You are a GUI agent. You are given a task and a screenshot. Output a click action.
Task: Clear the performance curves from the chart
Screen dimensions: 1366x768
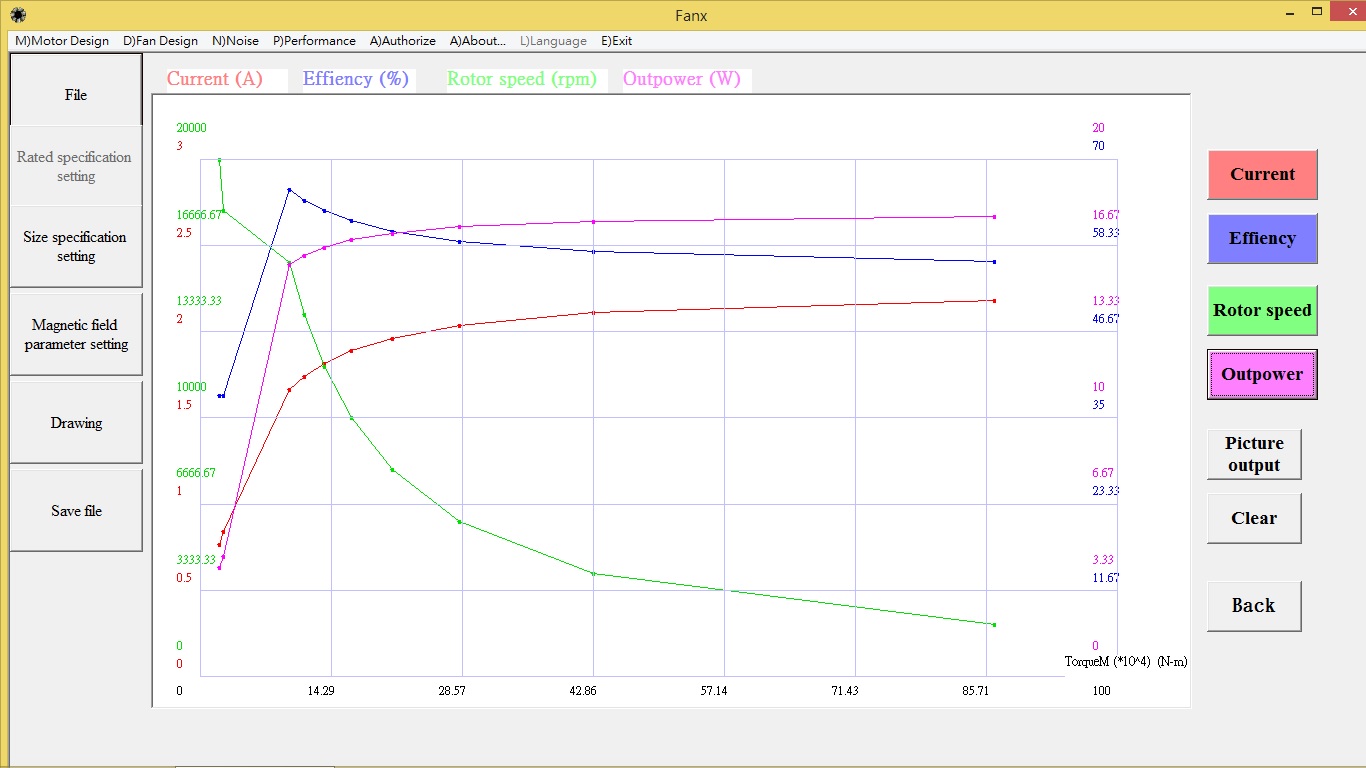pyautogui.click(x=1253, y=517)
